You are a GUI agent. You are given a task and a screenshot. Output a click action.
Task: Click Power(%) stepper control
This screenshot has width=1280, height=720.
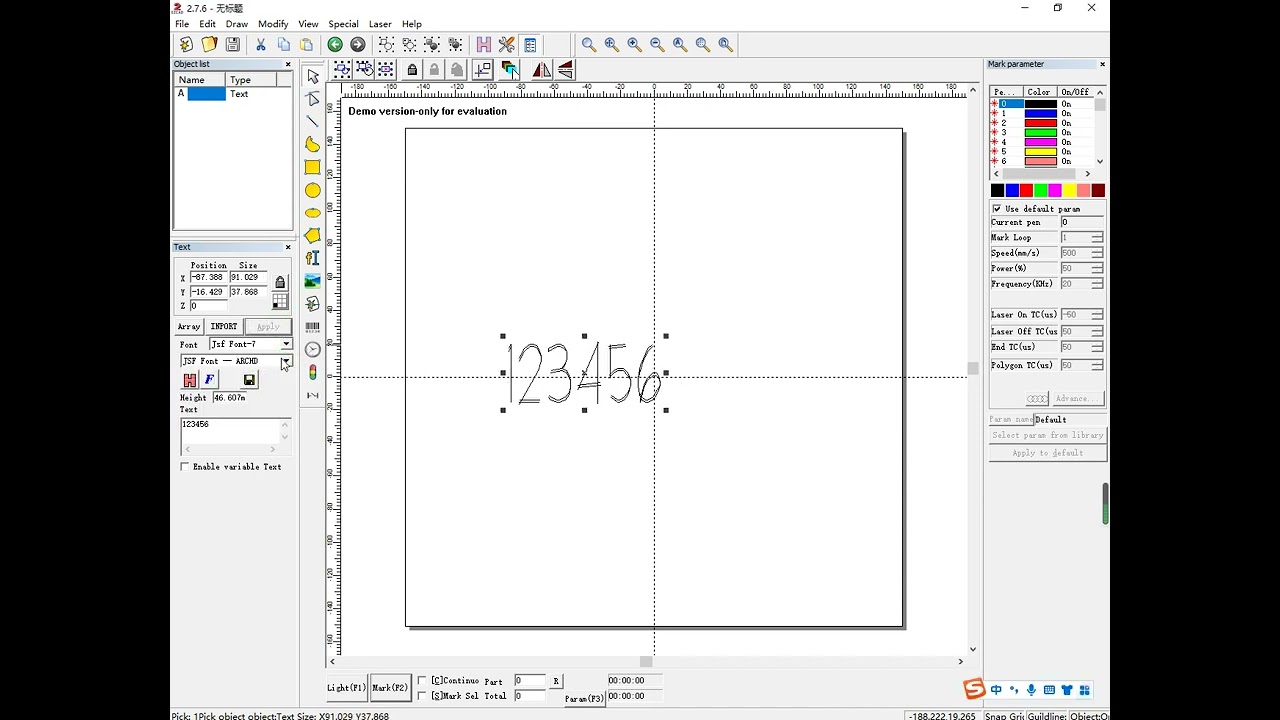coord(1097,269)
